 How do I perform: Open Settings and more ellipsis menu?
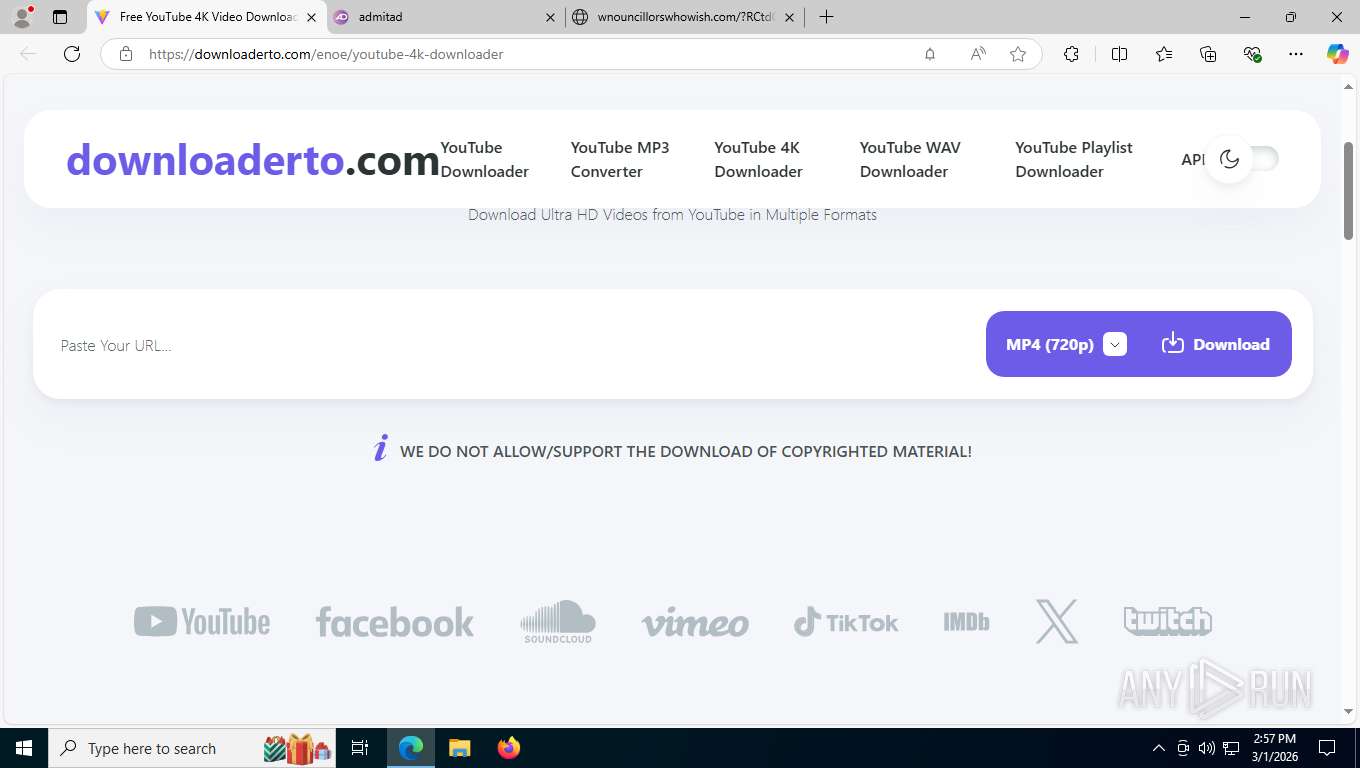click(x=1296, y=54)
